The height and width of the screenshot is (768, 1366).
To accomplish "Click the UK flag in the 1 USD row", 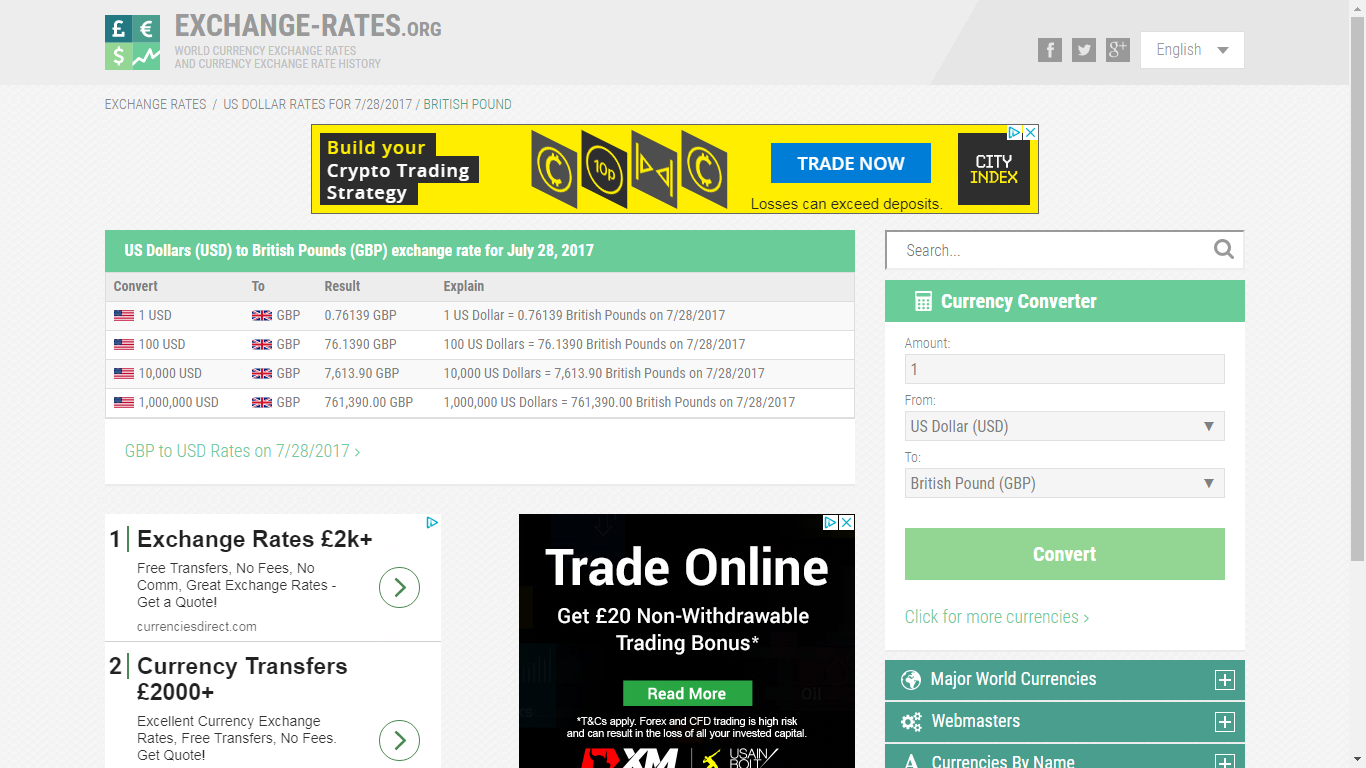I will coord(262,315).
